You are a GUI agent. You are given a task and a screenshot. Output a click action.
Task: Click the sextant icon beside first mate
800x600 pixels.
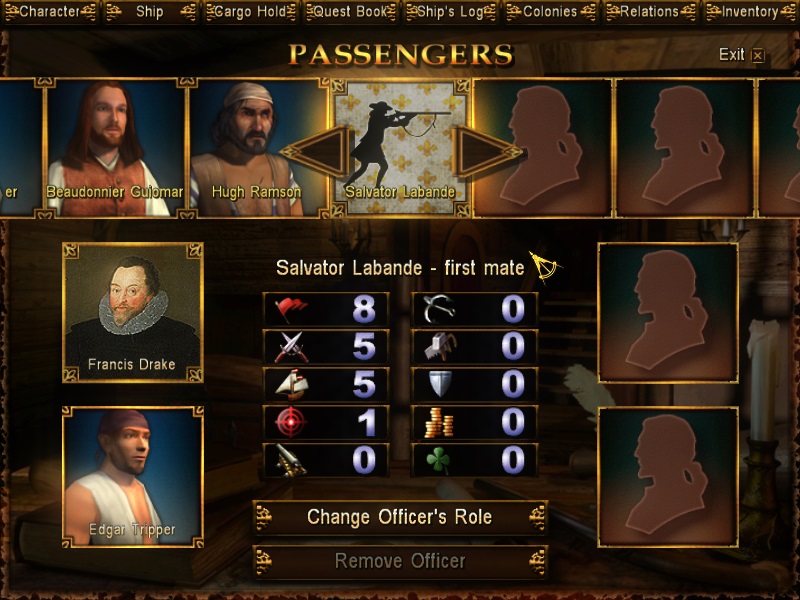click(x=544, y=266)
